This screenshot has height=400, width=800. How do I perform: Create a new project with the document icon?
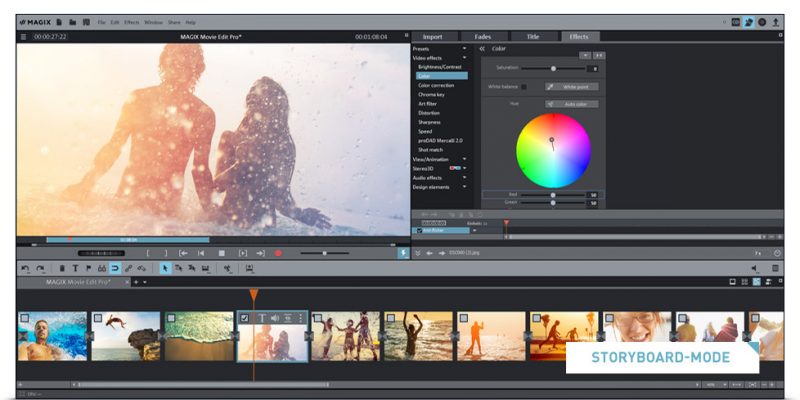59,22
